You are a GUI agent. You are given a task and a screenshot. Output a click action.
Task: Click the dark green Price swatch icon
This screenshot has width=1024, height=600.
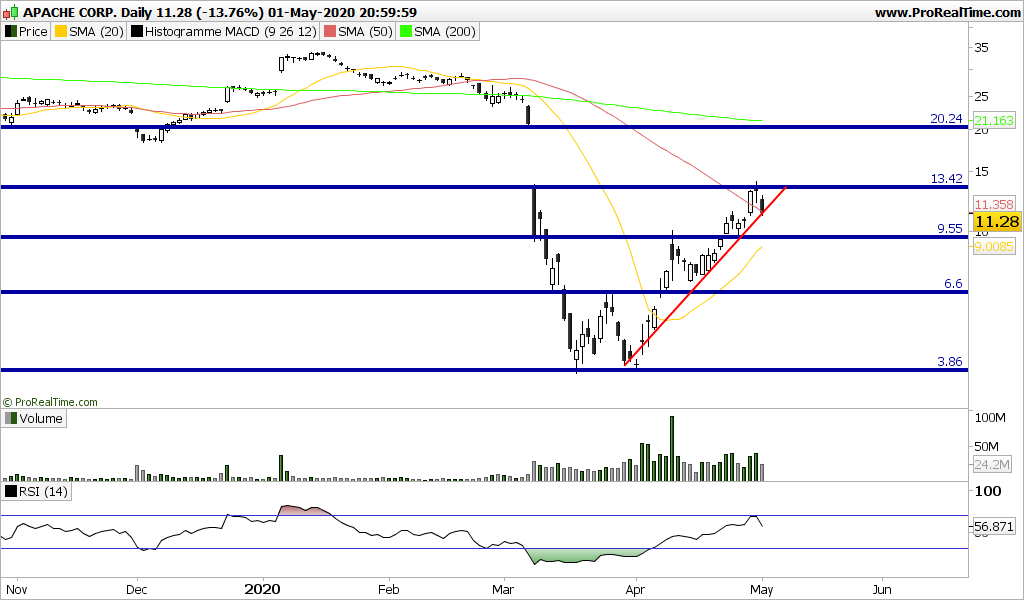pos(10,31)
